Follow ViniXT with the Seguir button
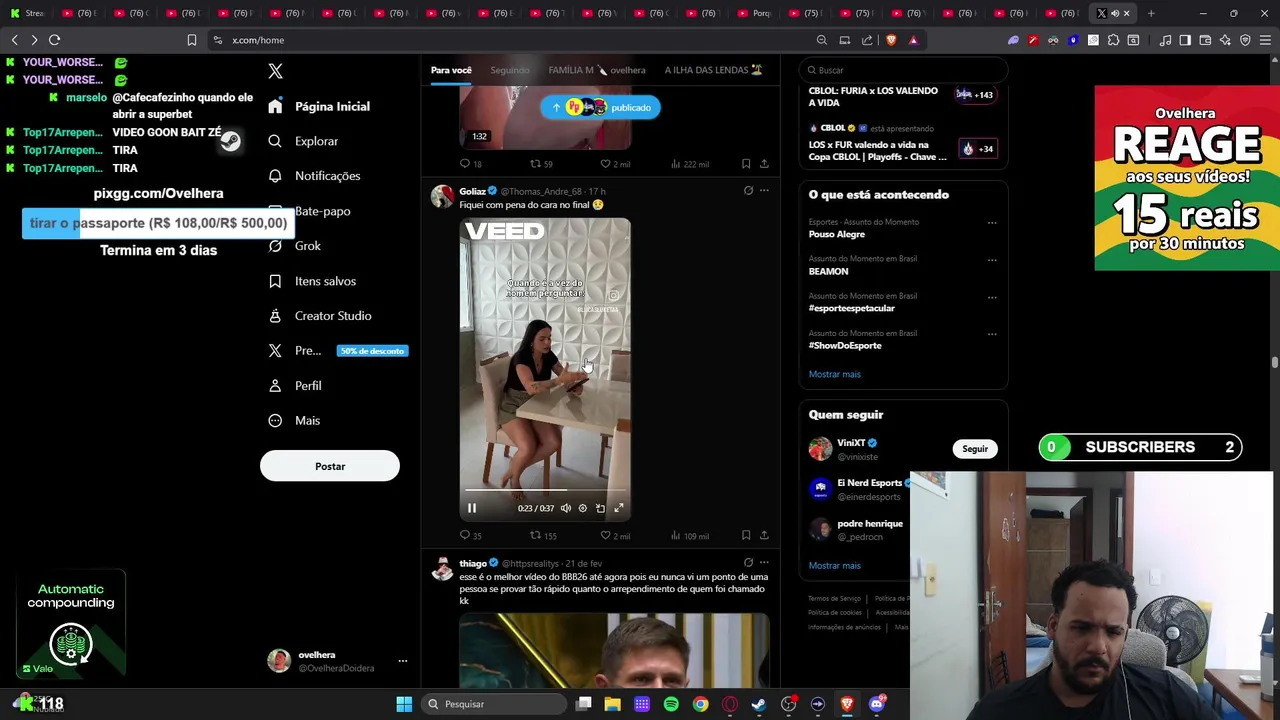1280x720 pixels. (975, 449)
